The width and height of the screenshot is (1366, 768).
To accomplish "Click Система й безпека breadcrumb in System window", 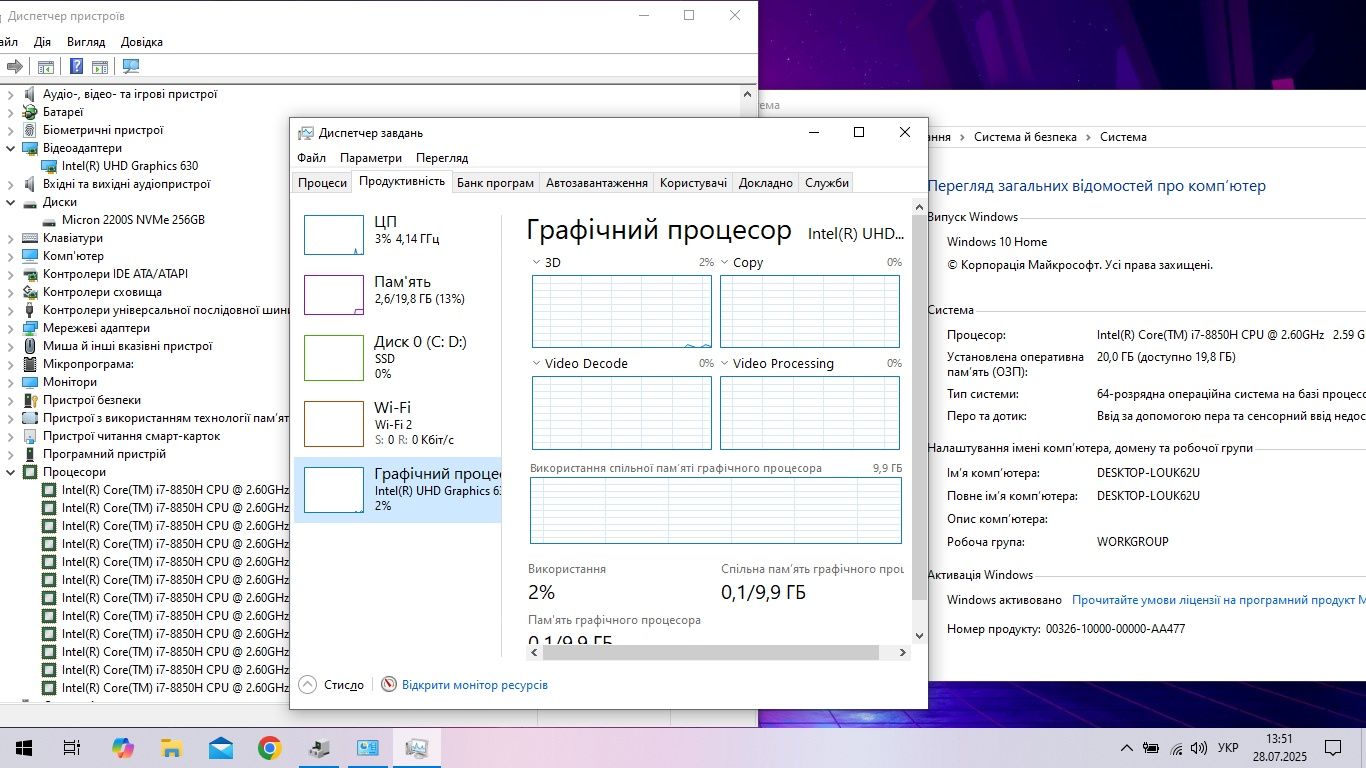I will [1025, 137].
